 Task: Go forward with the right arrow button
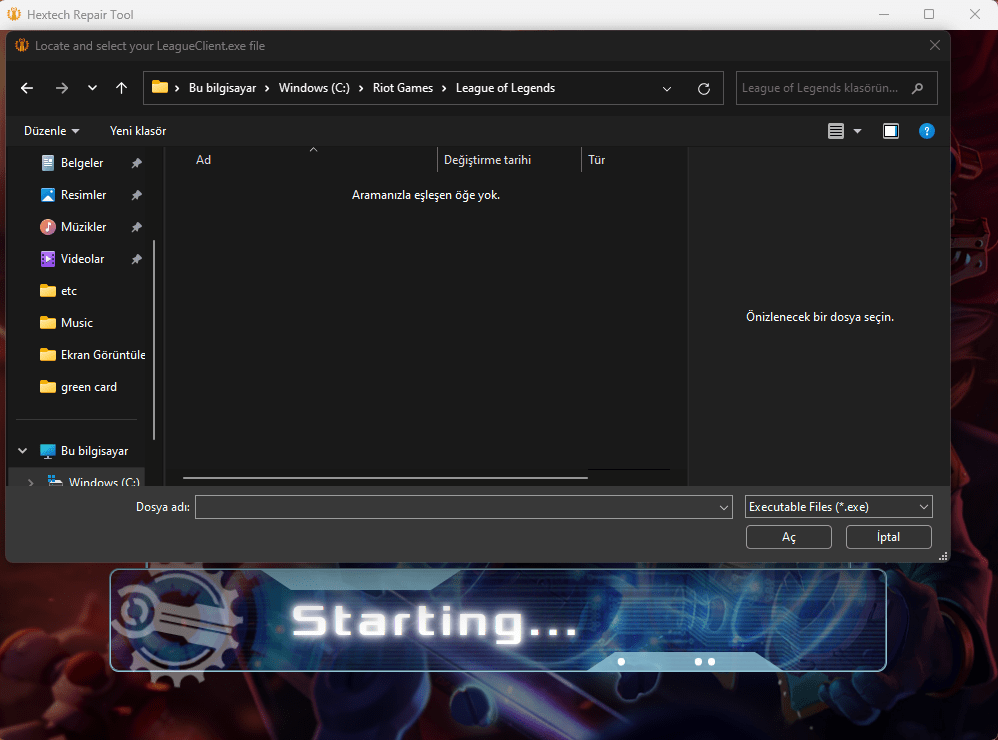pos(62,88)
